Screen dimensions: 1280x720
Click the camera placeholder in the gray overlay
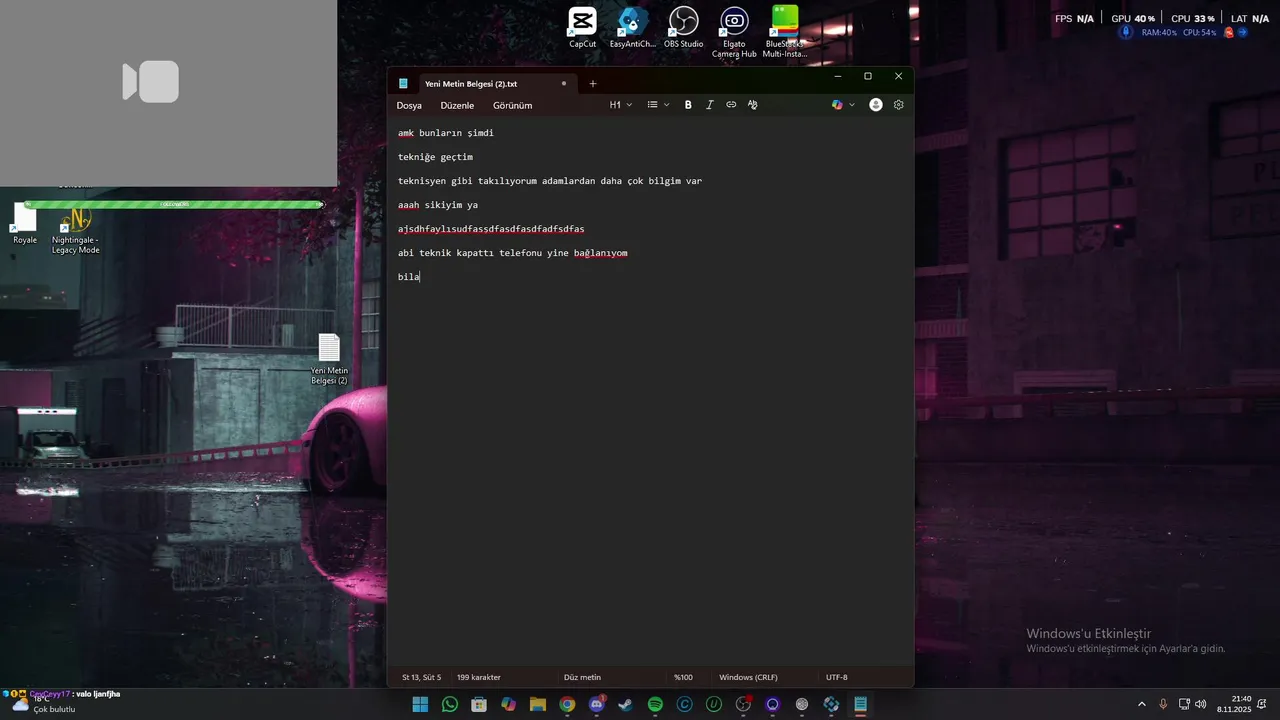point(151,82)
